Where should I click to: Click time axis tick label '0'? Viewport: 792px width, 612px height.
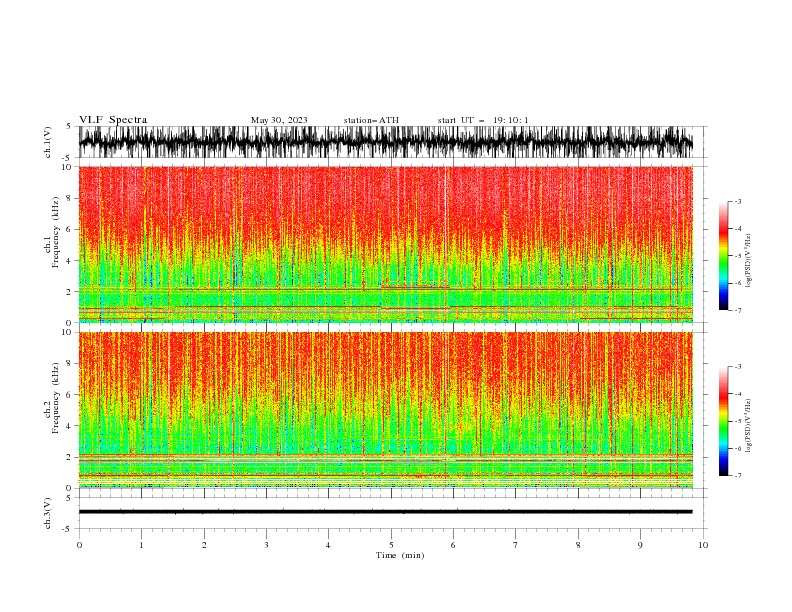pos(79,545)
